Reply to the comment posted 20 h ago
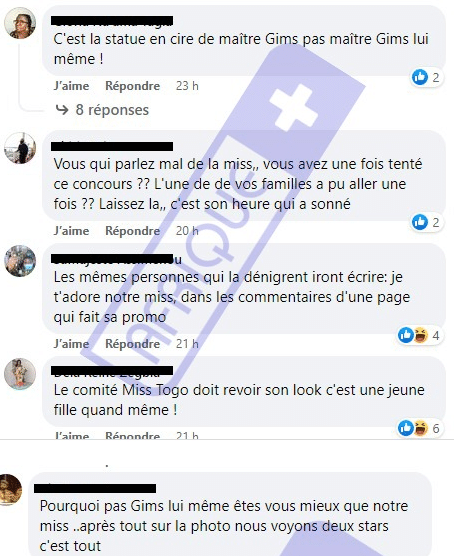Viewport: 457px width, 556px height. pyautogui.click(x=133, y=231)
